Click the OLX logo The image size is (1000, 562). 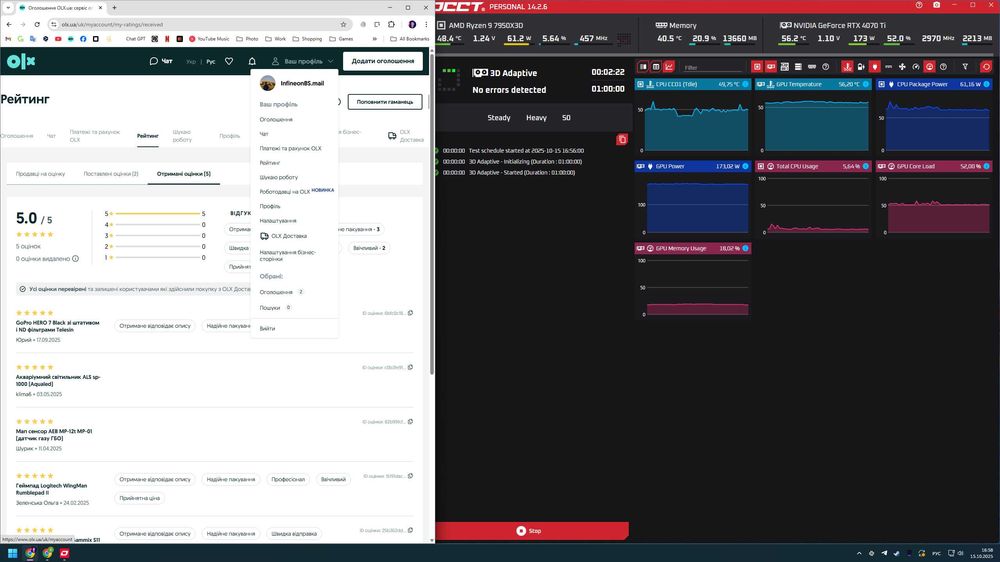pyautogui.click(x=21, y=61)
